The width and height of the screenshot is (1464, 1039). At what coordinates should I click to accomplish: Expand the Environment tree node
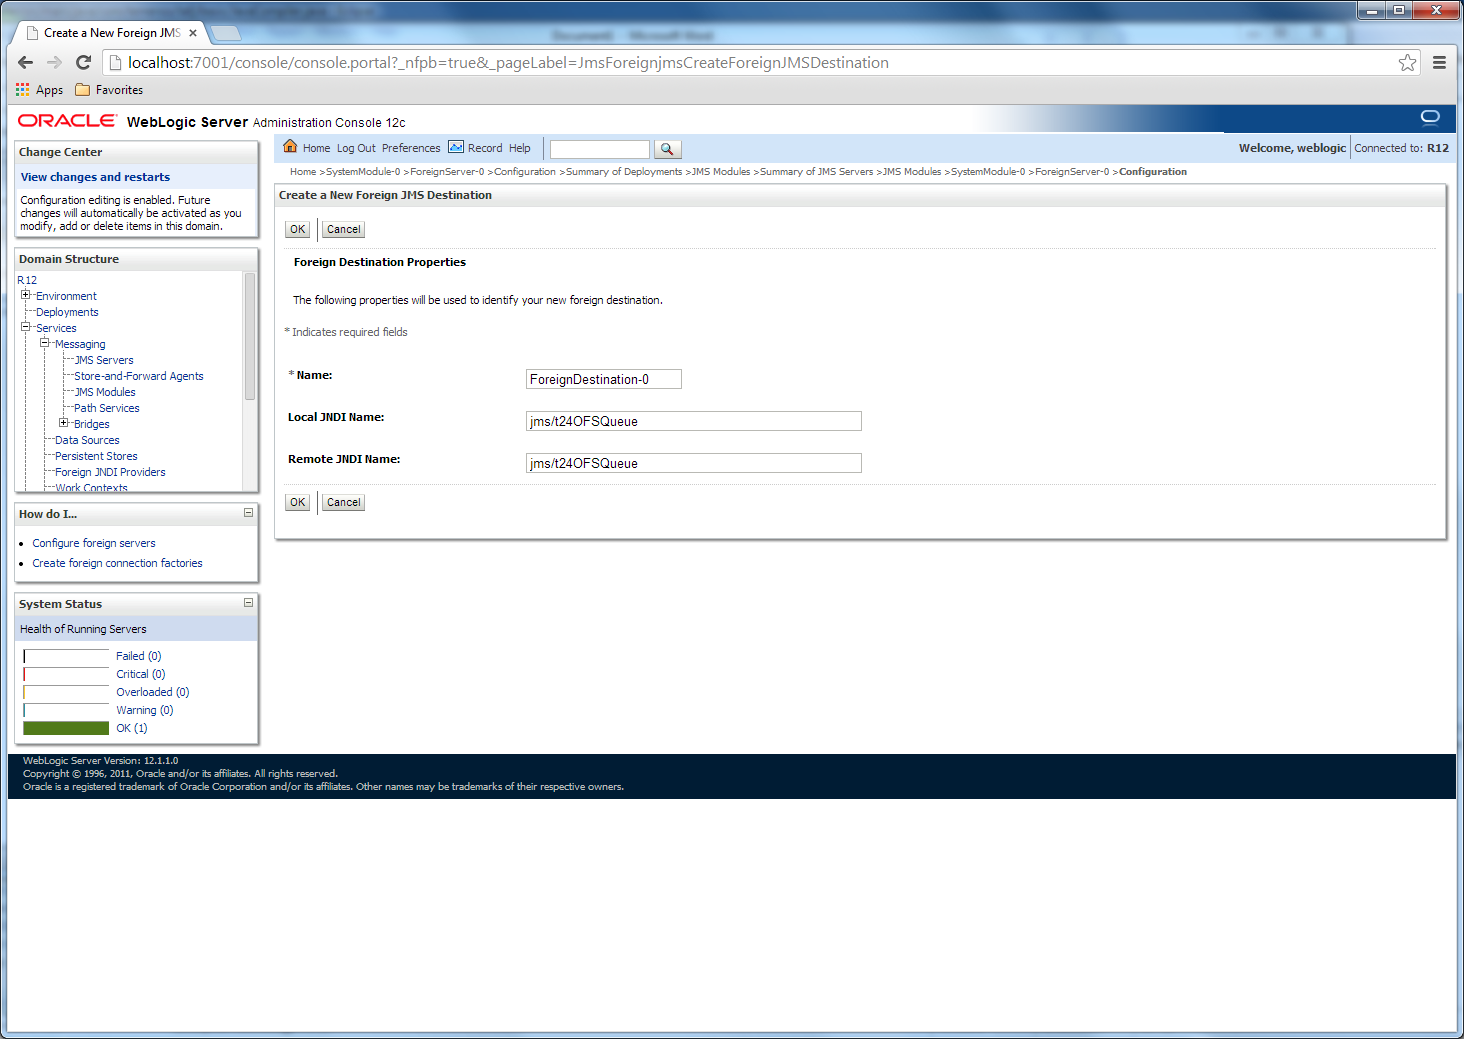pos(26,295)
